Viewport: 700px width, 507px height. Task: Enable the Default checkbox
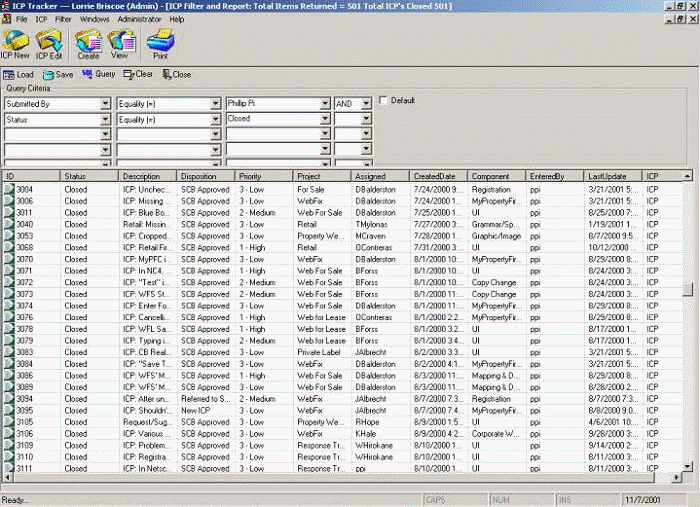(383, 101)
